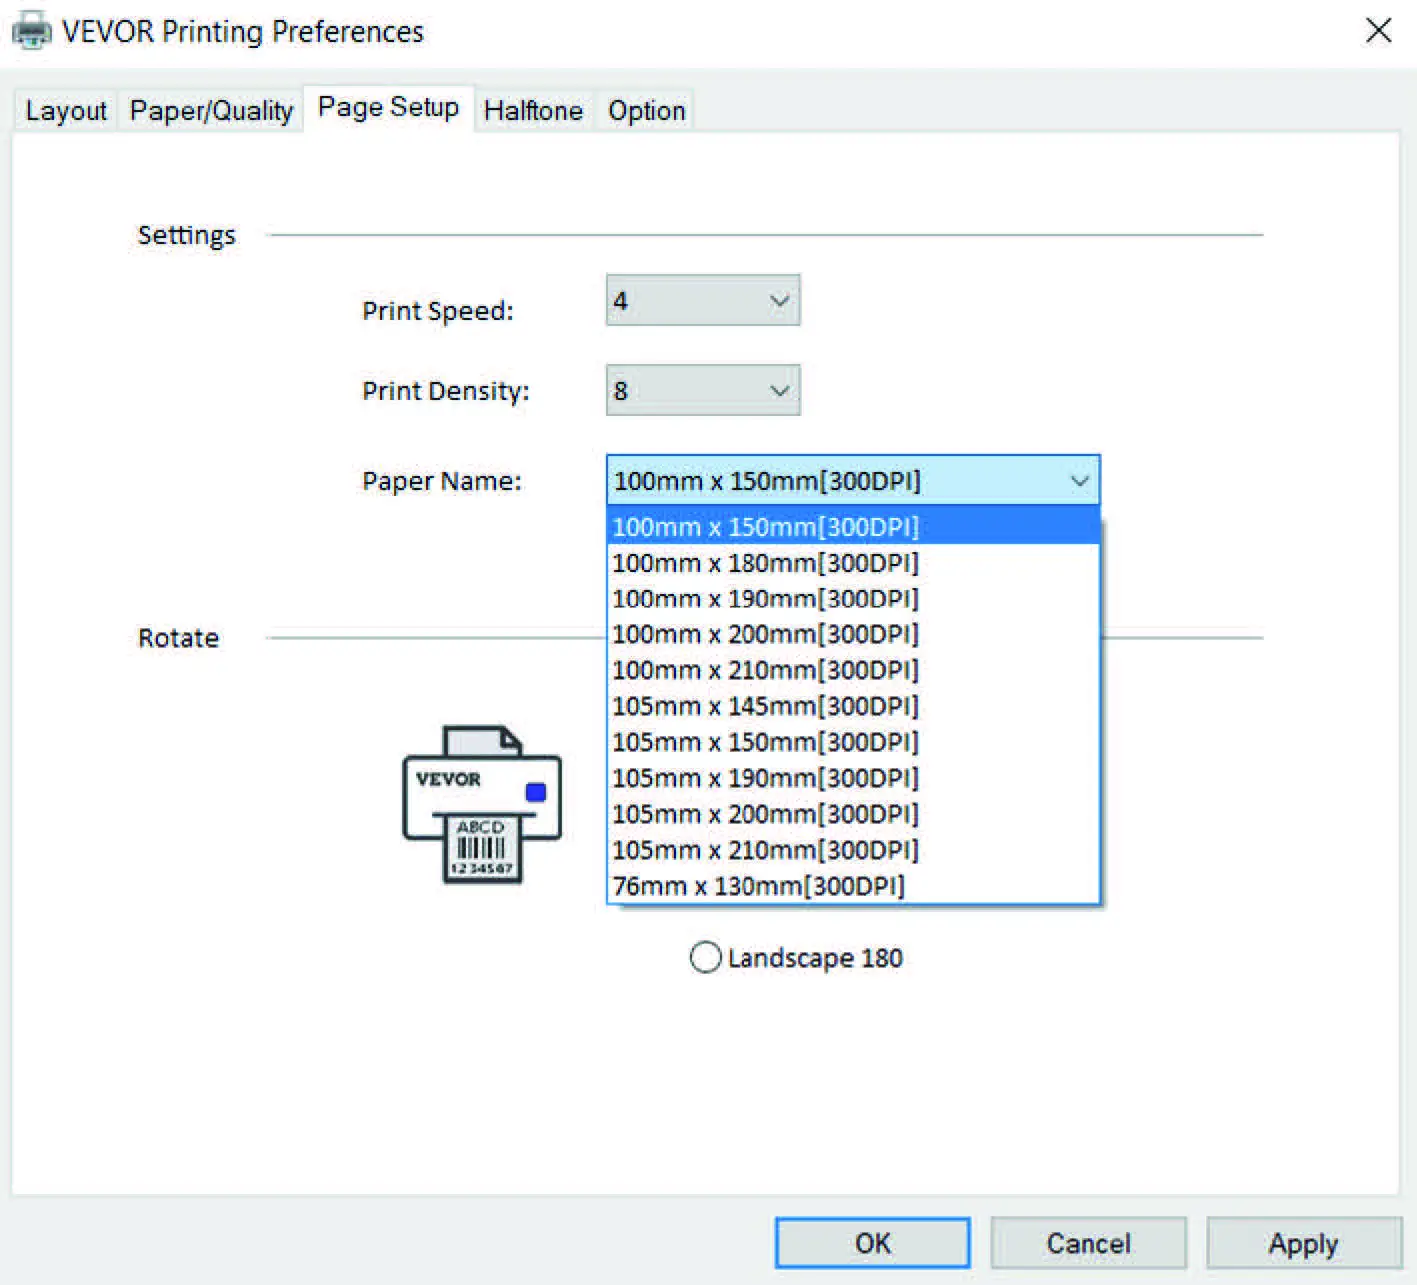This screenshot has height=1285, width=1417.
Task: Choose 100mm x 150mm[300DPI] in the list
Action: point(853,526)
